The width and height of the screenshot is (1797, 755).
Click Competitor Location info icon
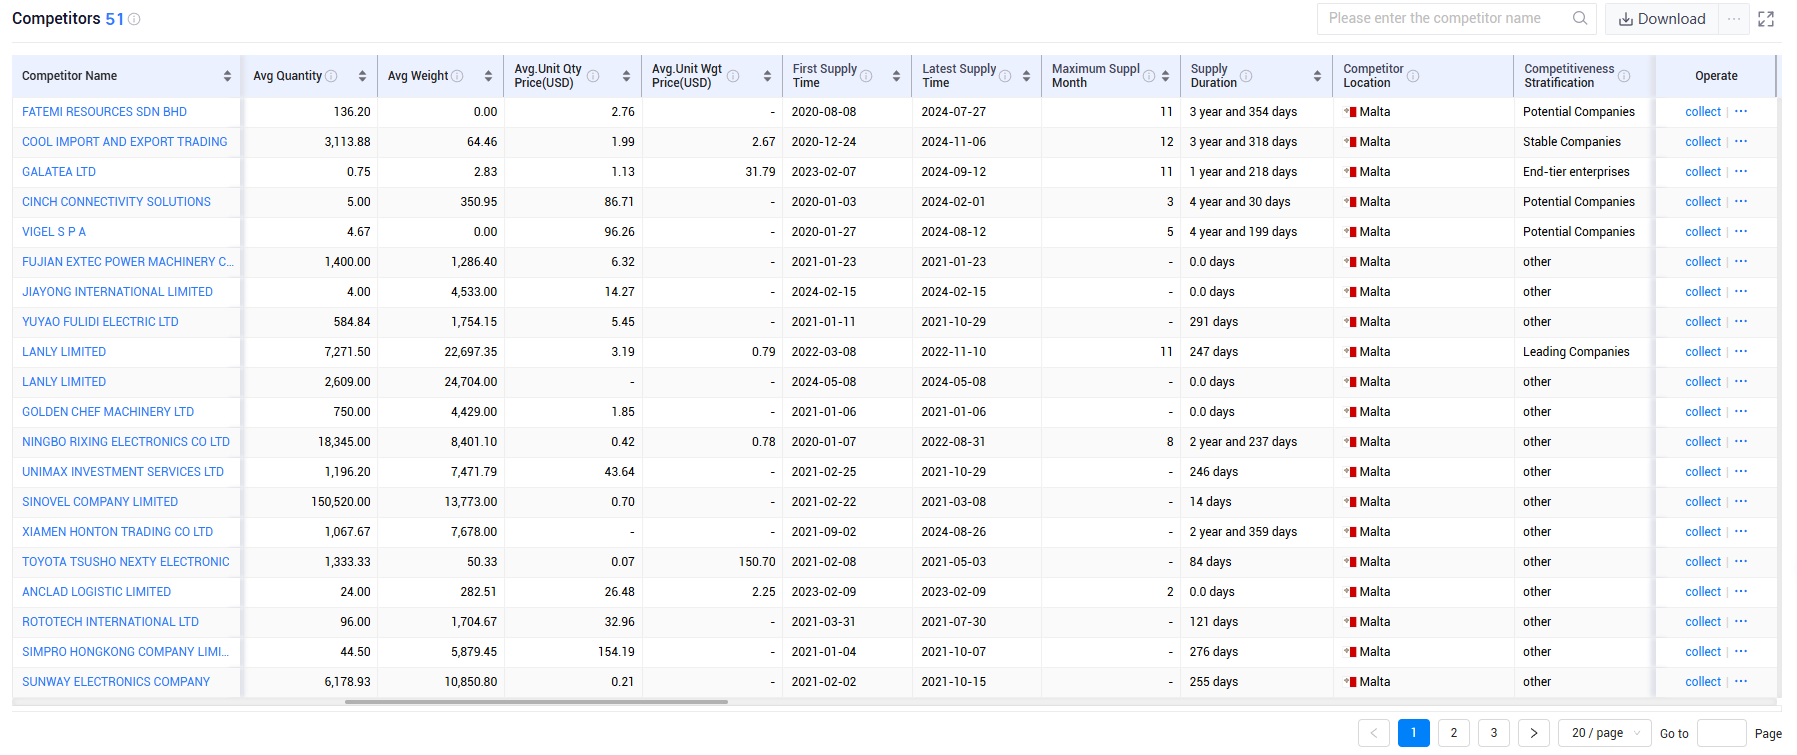point(1413,76)
